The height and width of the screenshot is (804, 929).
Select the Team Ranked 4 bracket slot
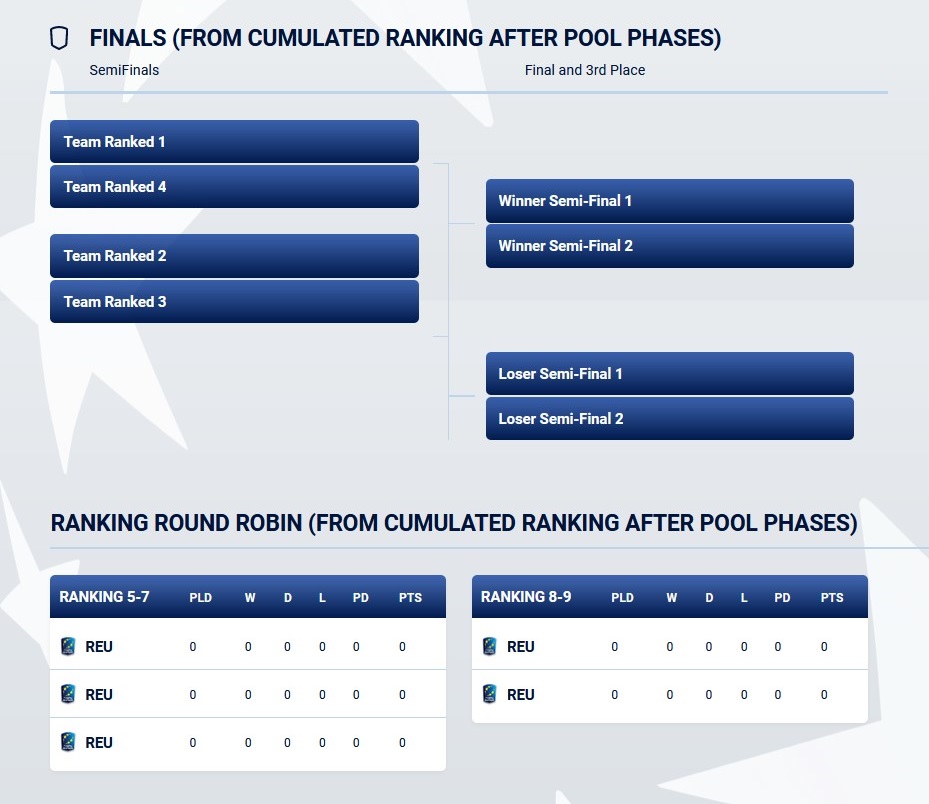(234, 187)
